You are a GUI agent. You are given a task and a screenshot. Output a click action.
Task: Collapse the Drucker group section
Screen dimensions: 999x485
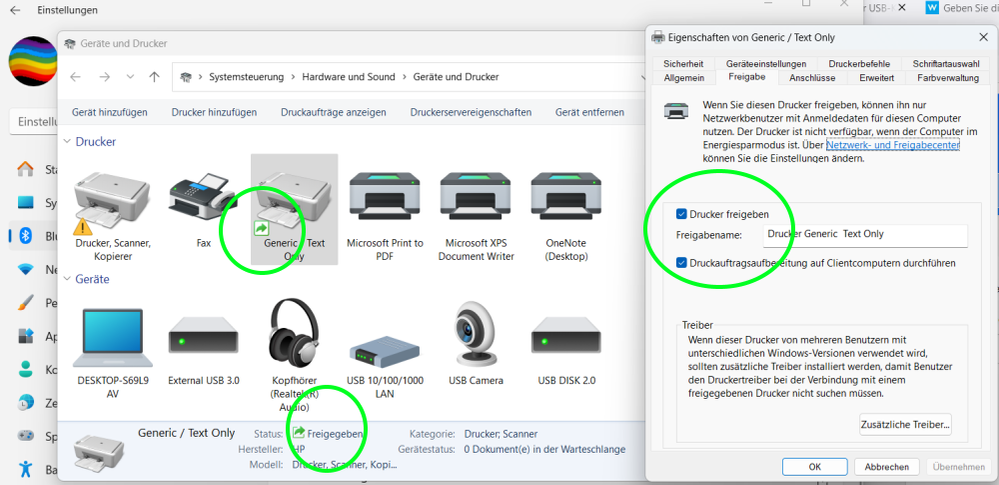(68, 142)
